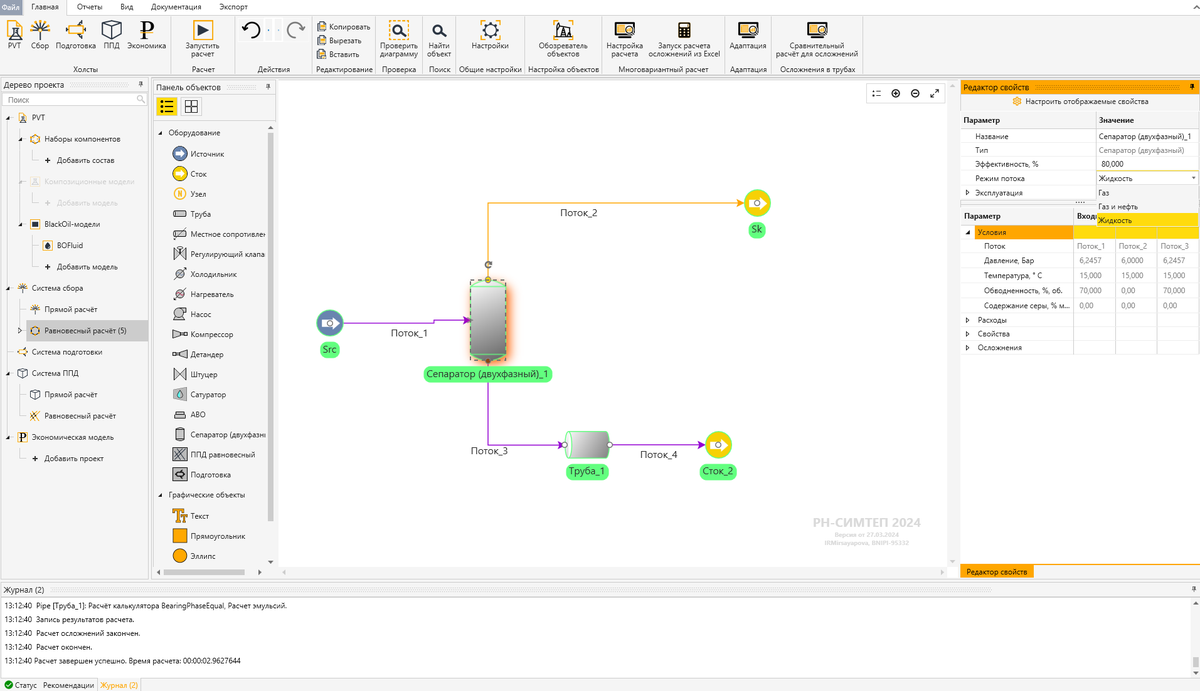Expand the Свойства section
Viewport: 1200px width, 691px height.
coord(967,334)
